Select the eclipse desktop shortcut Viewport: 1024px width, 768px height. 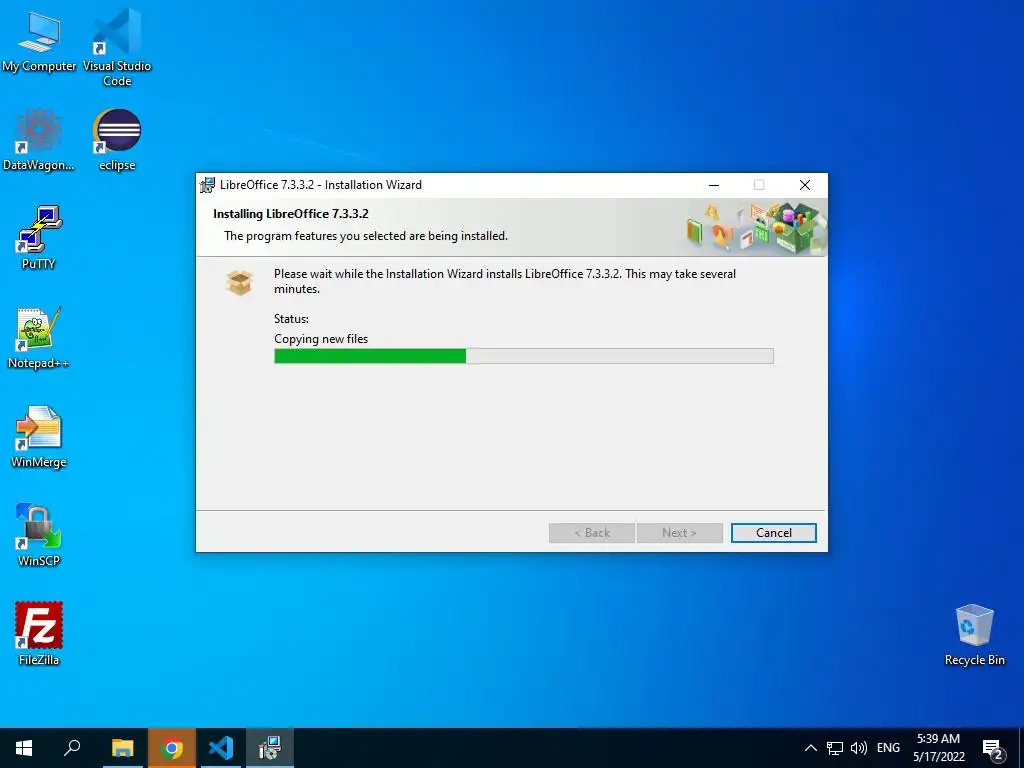117,140
